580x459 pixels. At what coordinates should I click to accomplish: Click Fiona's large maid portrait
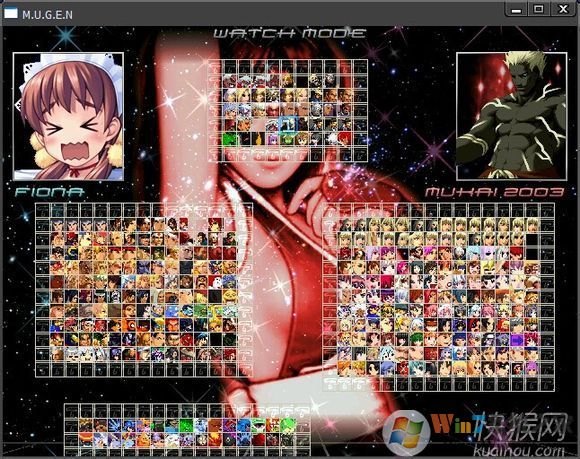click(x=68, y=117)
